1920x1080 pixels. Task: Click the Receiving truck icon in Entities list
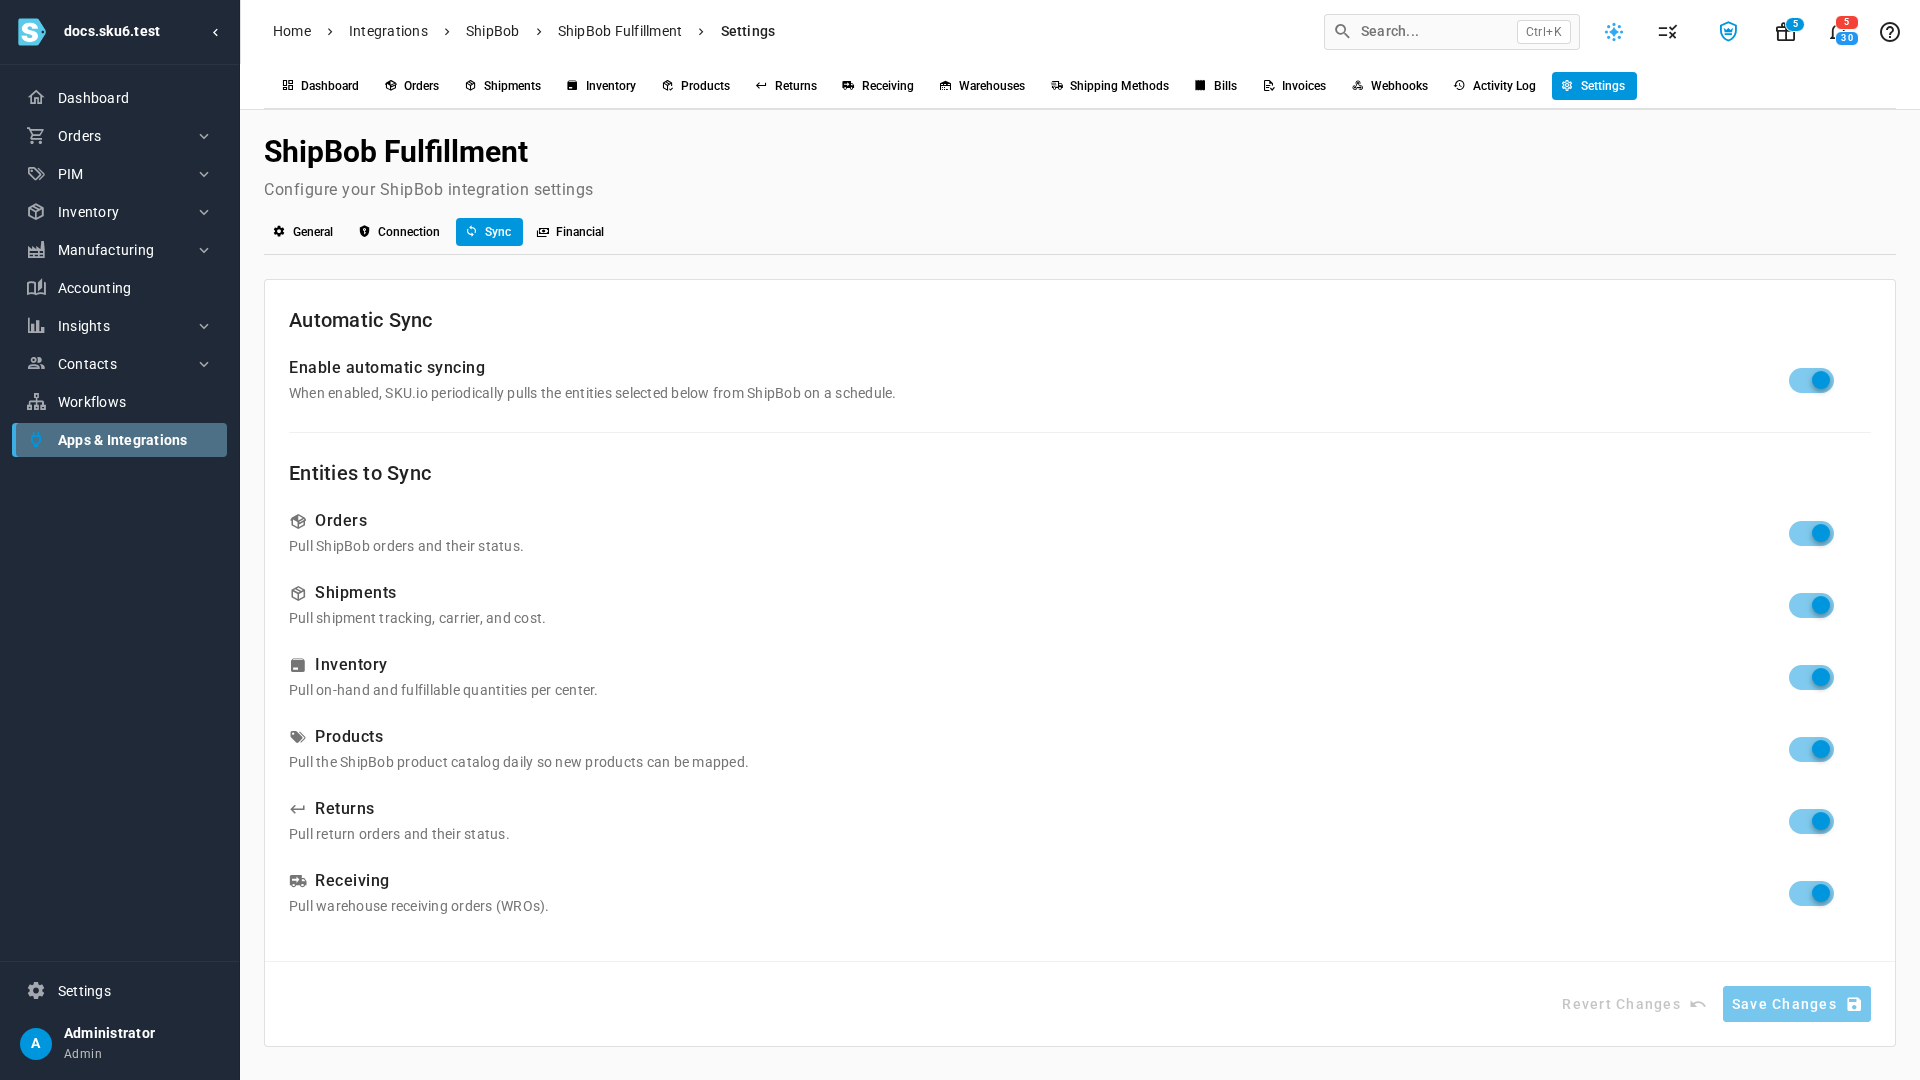coord(298,882)
